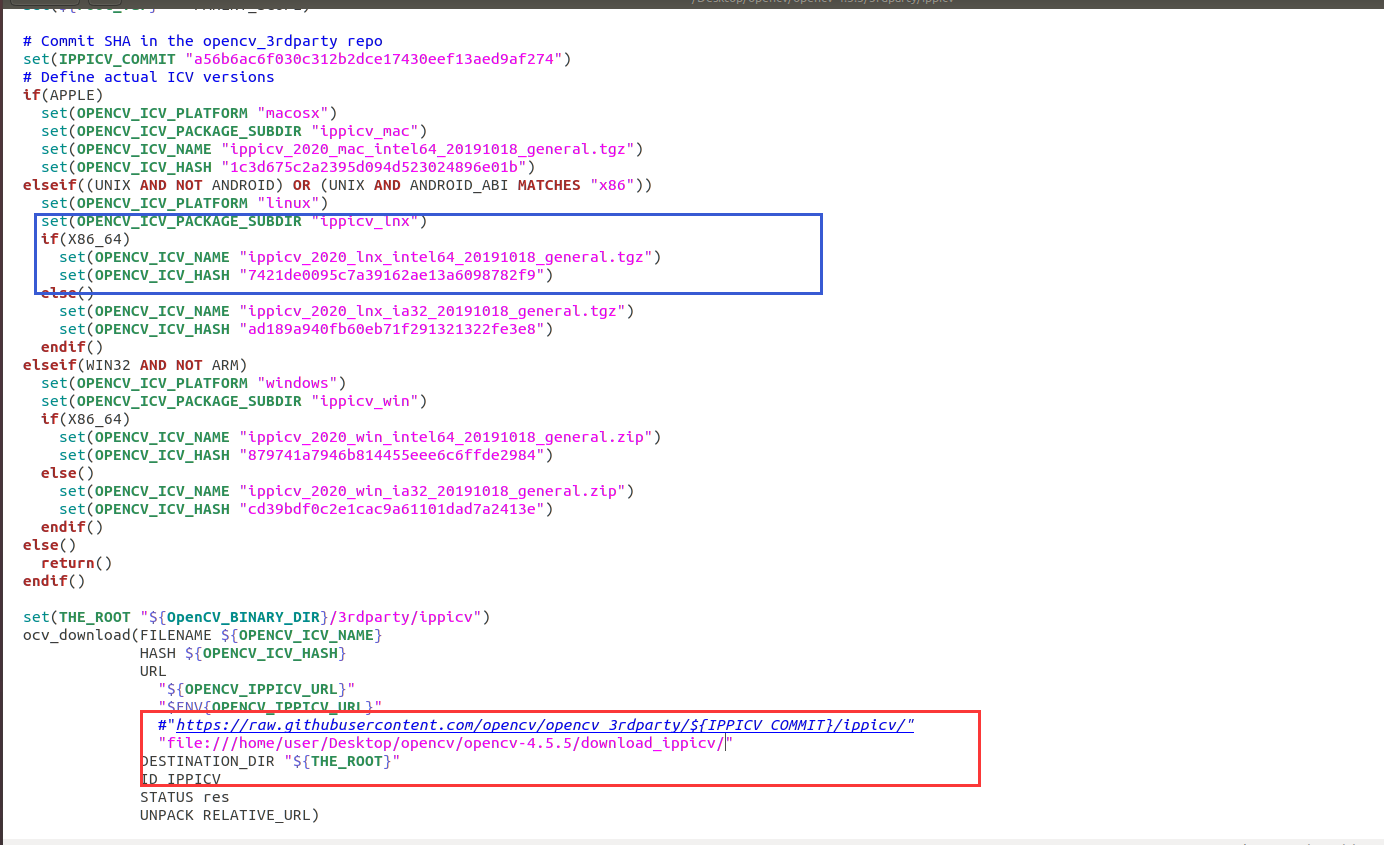
Task: Click the ID IPPICV line
Action: pos(180,779)
